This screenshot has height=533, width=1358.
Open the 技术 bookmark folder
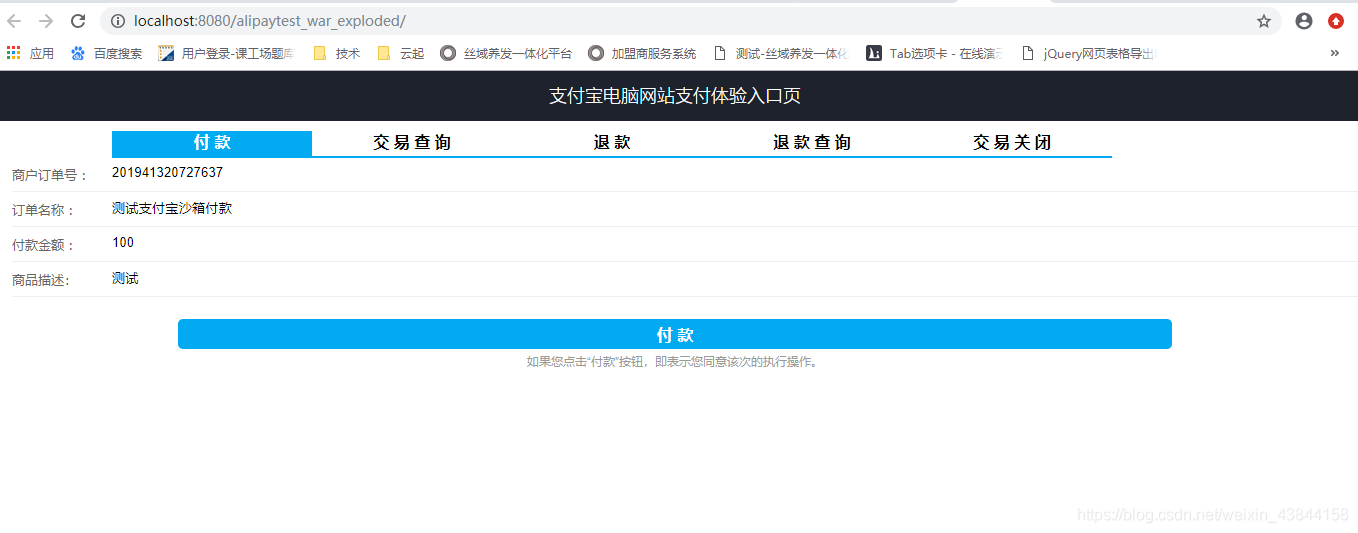pyautogui.click(x=337, y=53)
